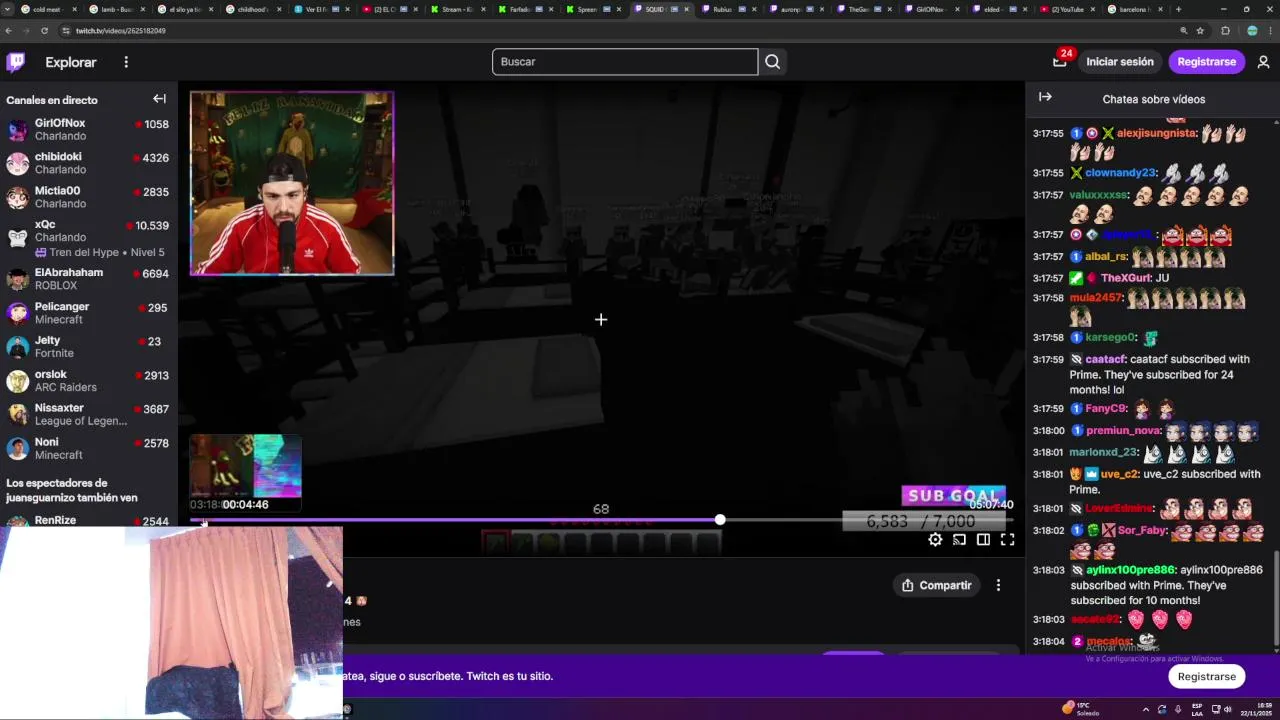The height and width of the screenshot is (720, 1280).
Task: Click chat username clownandy23
Action: point(1120,173)
